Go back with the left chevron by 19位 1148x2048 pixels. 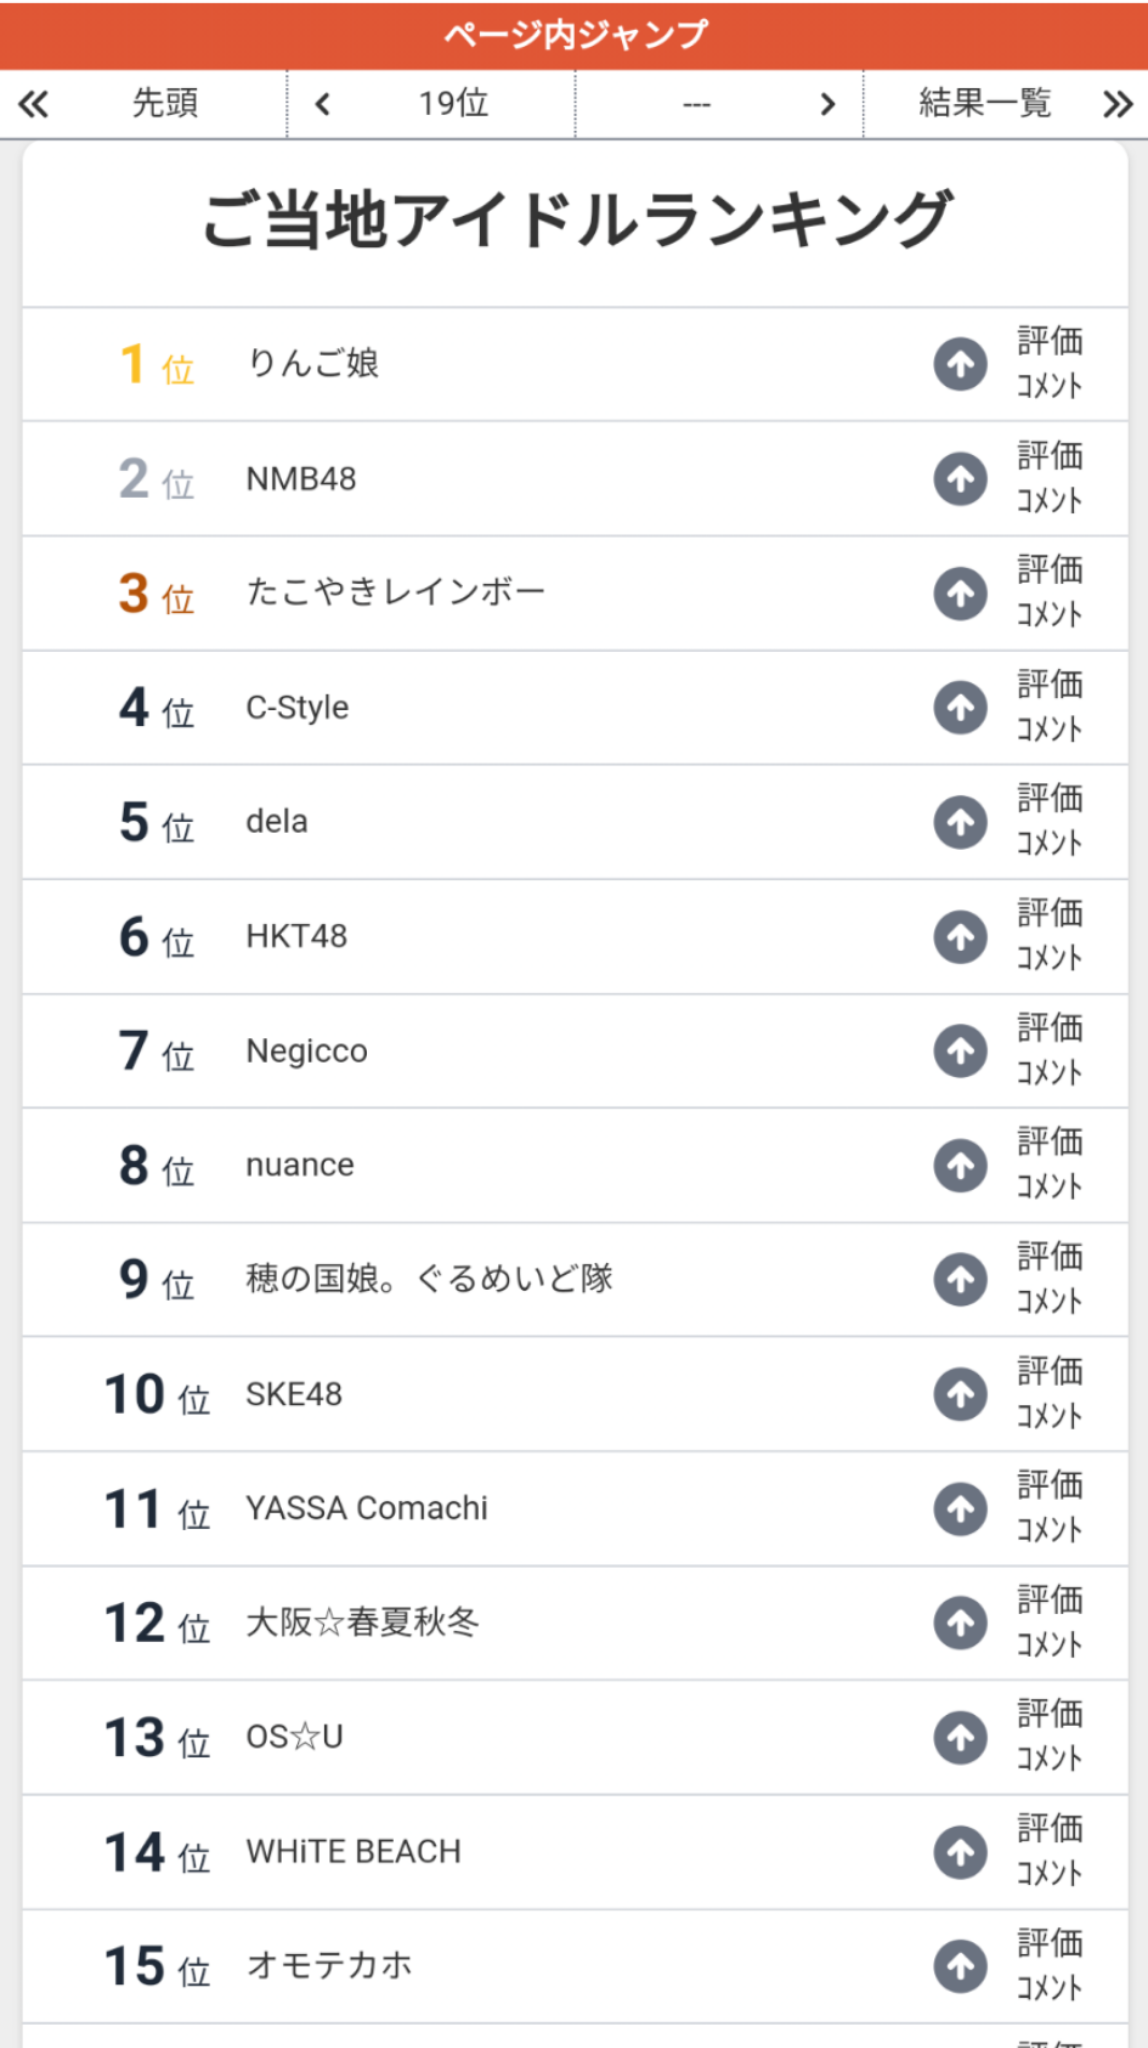click(x=322, y=104)
